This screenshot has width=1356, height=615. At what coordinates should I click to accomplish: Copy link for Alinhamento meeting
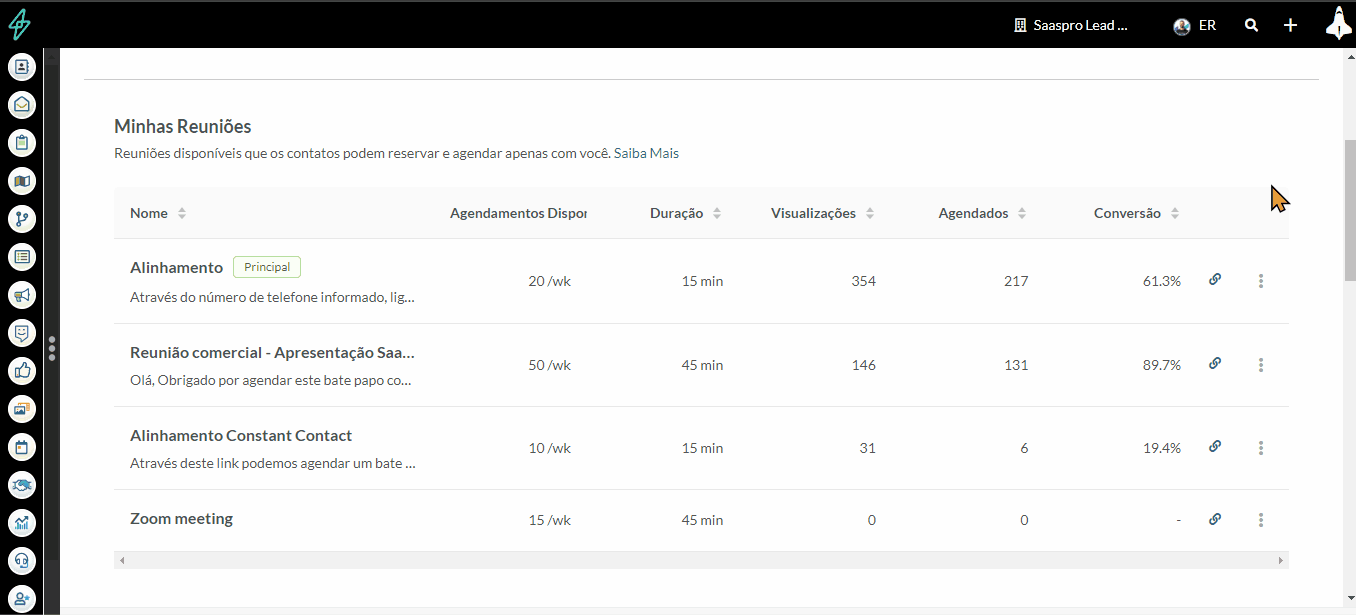click(1215, 280)
